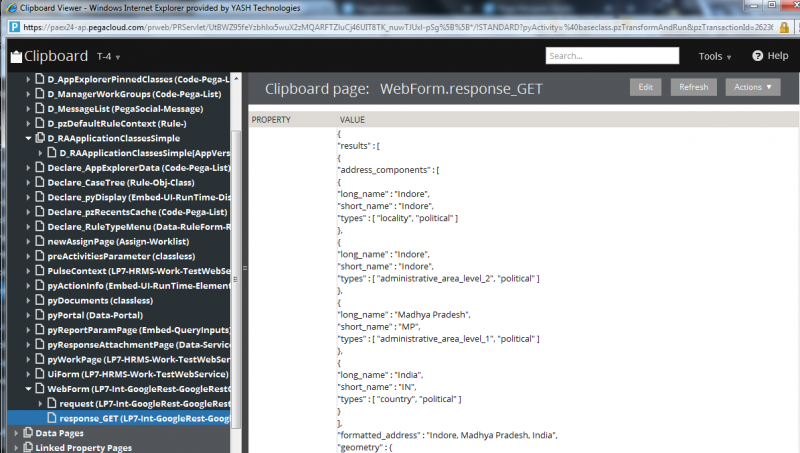
Task: Select preActivitiesParameter (classless) page
Action: coord(121,256)
